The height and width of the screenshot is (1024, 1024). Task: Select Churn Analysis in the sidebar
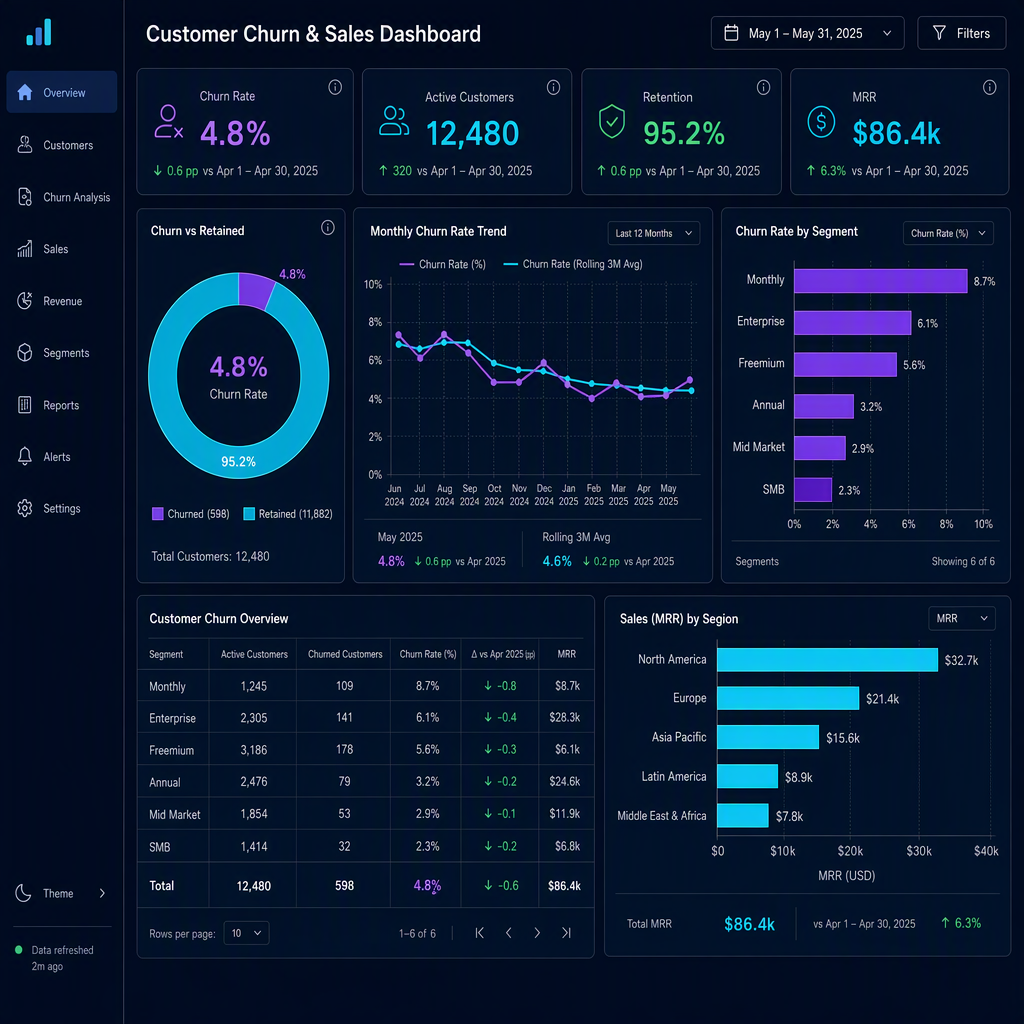62,197
